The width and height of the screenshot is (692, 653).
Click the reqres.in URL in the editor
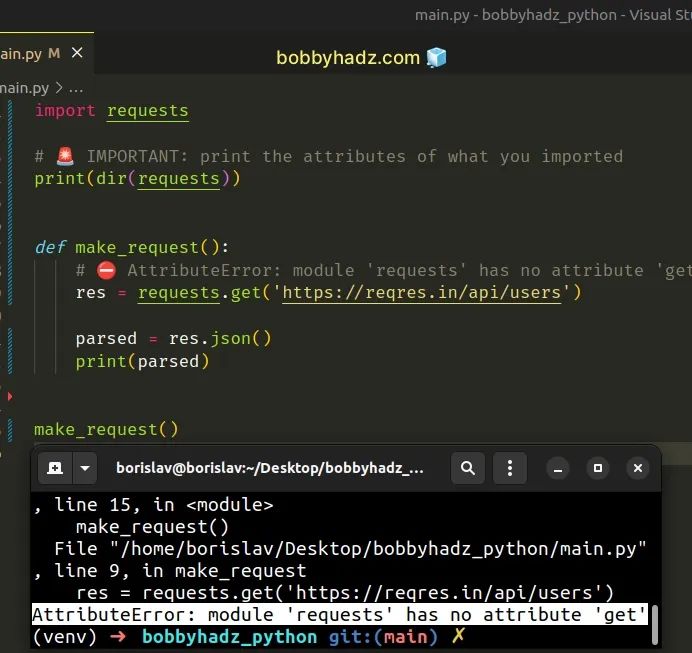click(x=421, y=293)
